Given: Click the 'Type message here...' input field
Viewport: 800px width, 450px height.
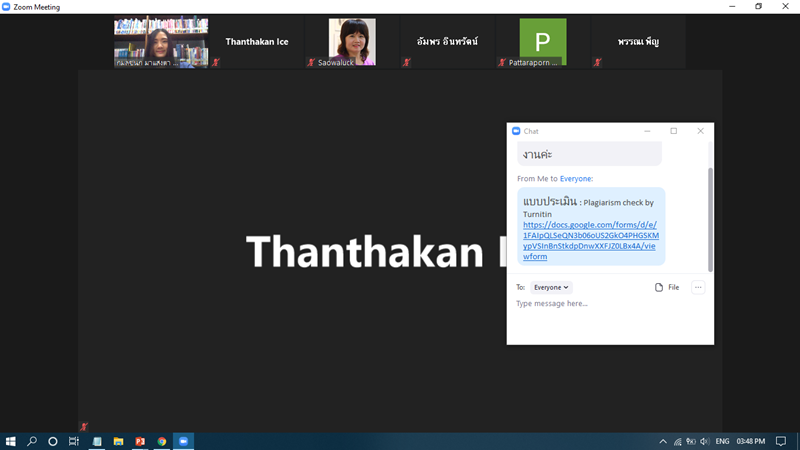Looking at the screenshot, I should [610, 304].
